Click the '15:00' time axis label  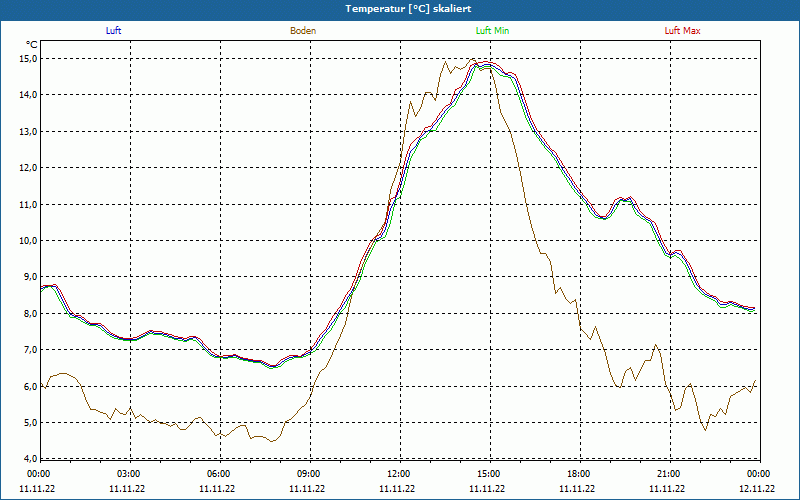click(487, 474)
